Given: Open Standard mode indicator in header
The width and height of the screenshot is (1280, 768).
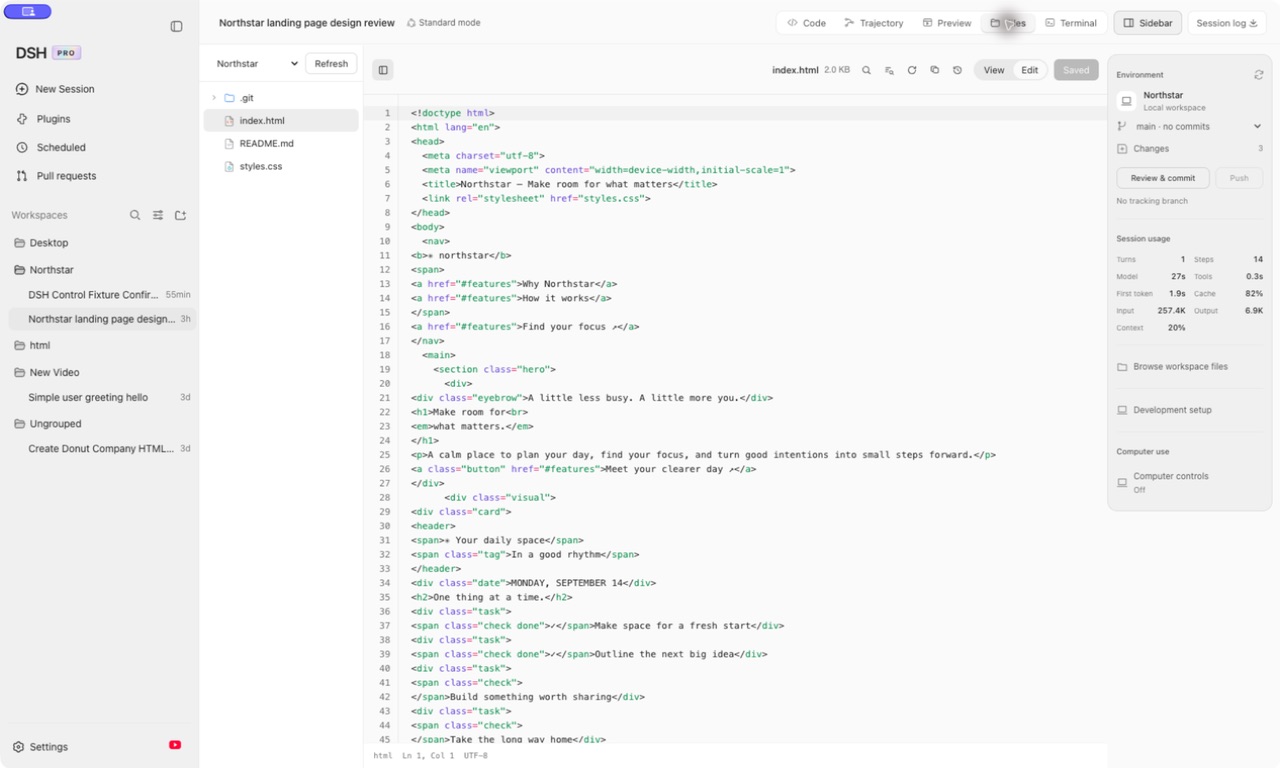Looking at the screenshot, I should click(x=444, y=23).
